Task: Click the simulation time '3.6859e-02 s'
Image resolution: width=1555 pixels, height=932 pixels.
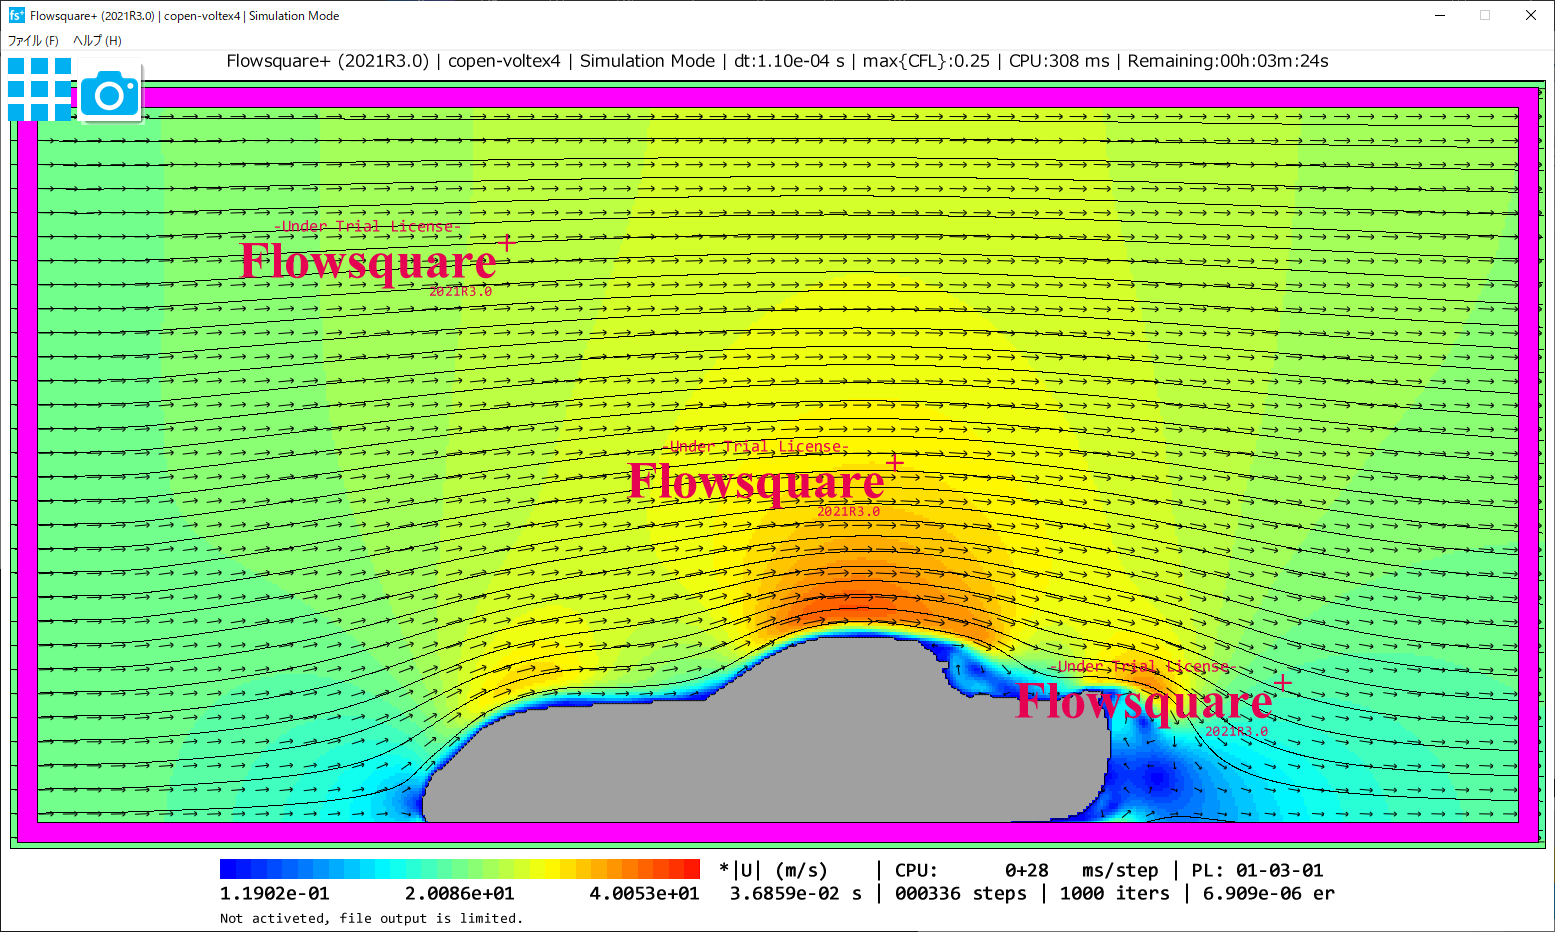Action: click(795, 894)
